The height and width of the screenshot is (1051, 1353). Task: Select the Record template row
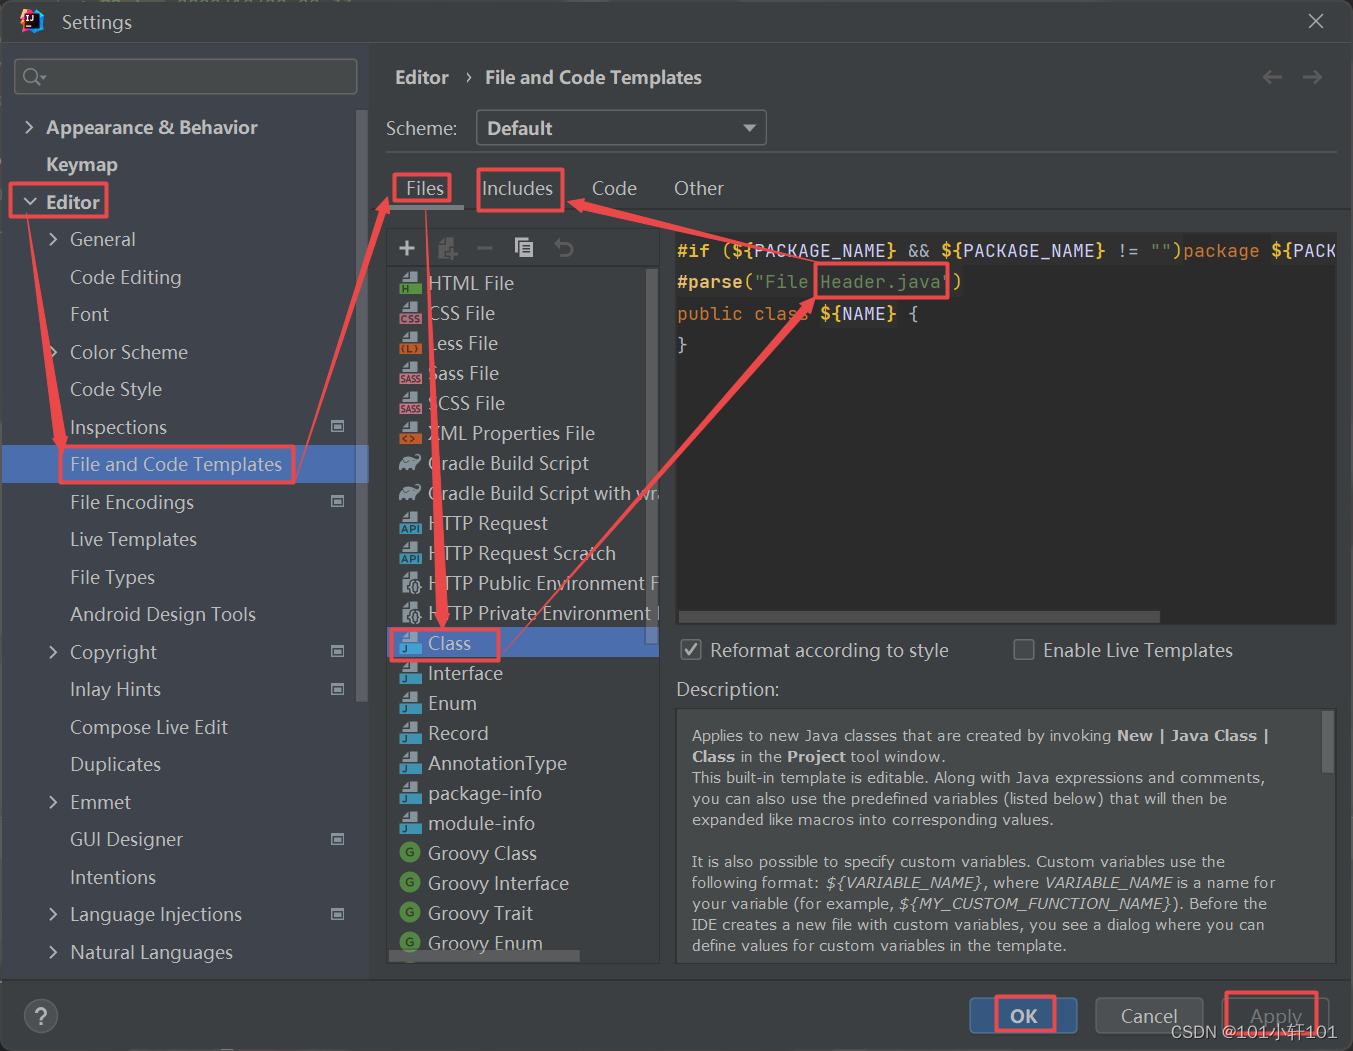click(523, 733)
